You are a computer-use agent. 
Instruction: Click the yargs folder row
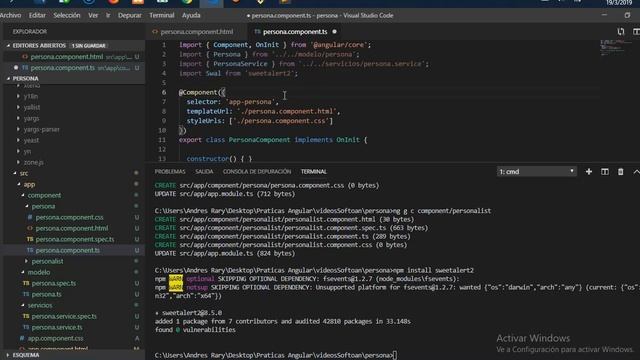(x=73, y=118)
